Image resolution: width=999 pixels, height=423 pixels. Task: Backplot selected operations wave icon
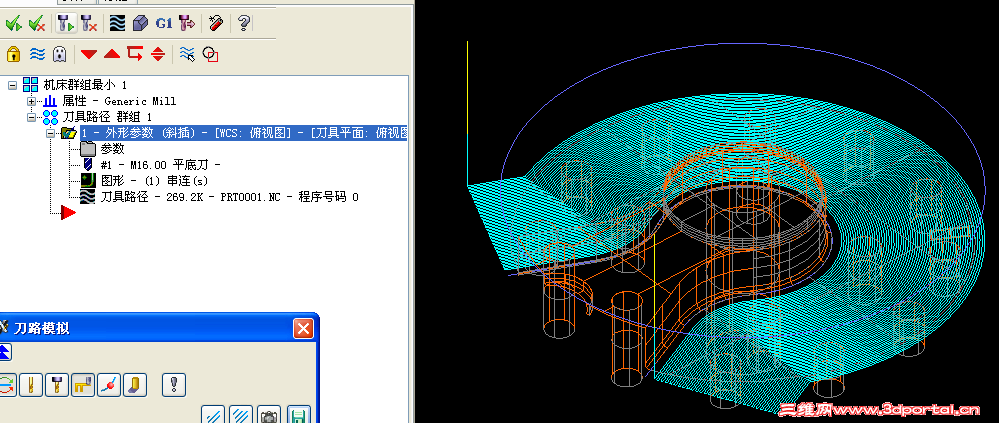click(x=117, y=24)
